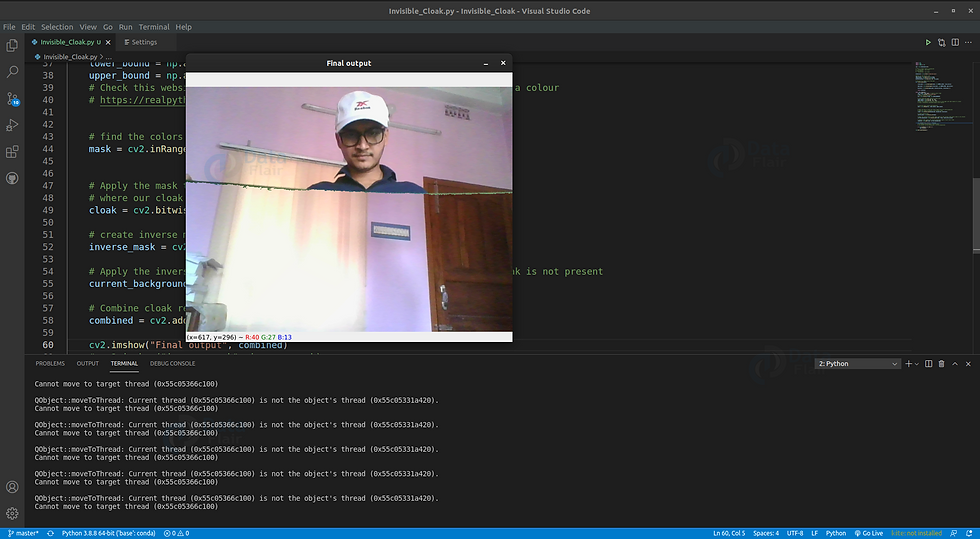Open the Accounts icon in activity bar
980x539 pixels.
12,486
